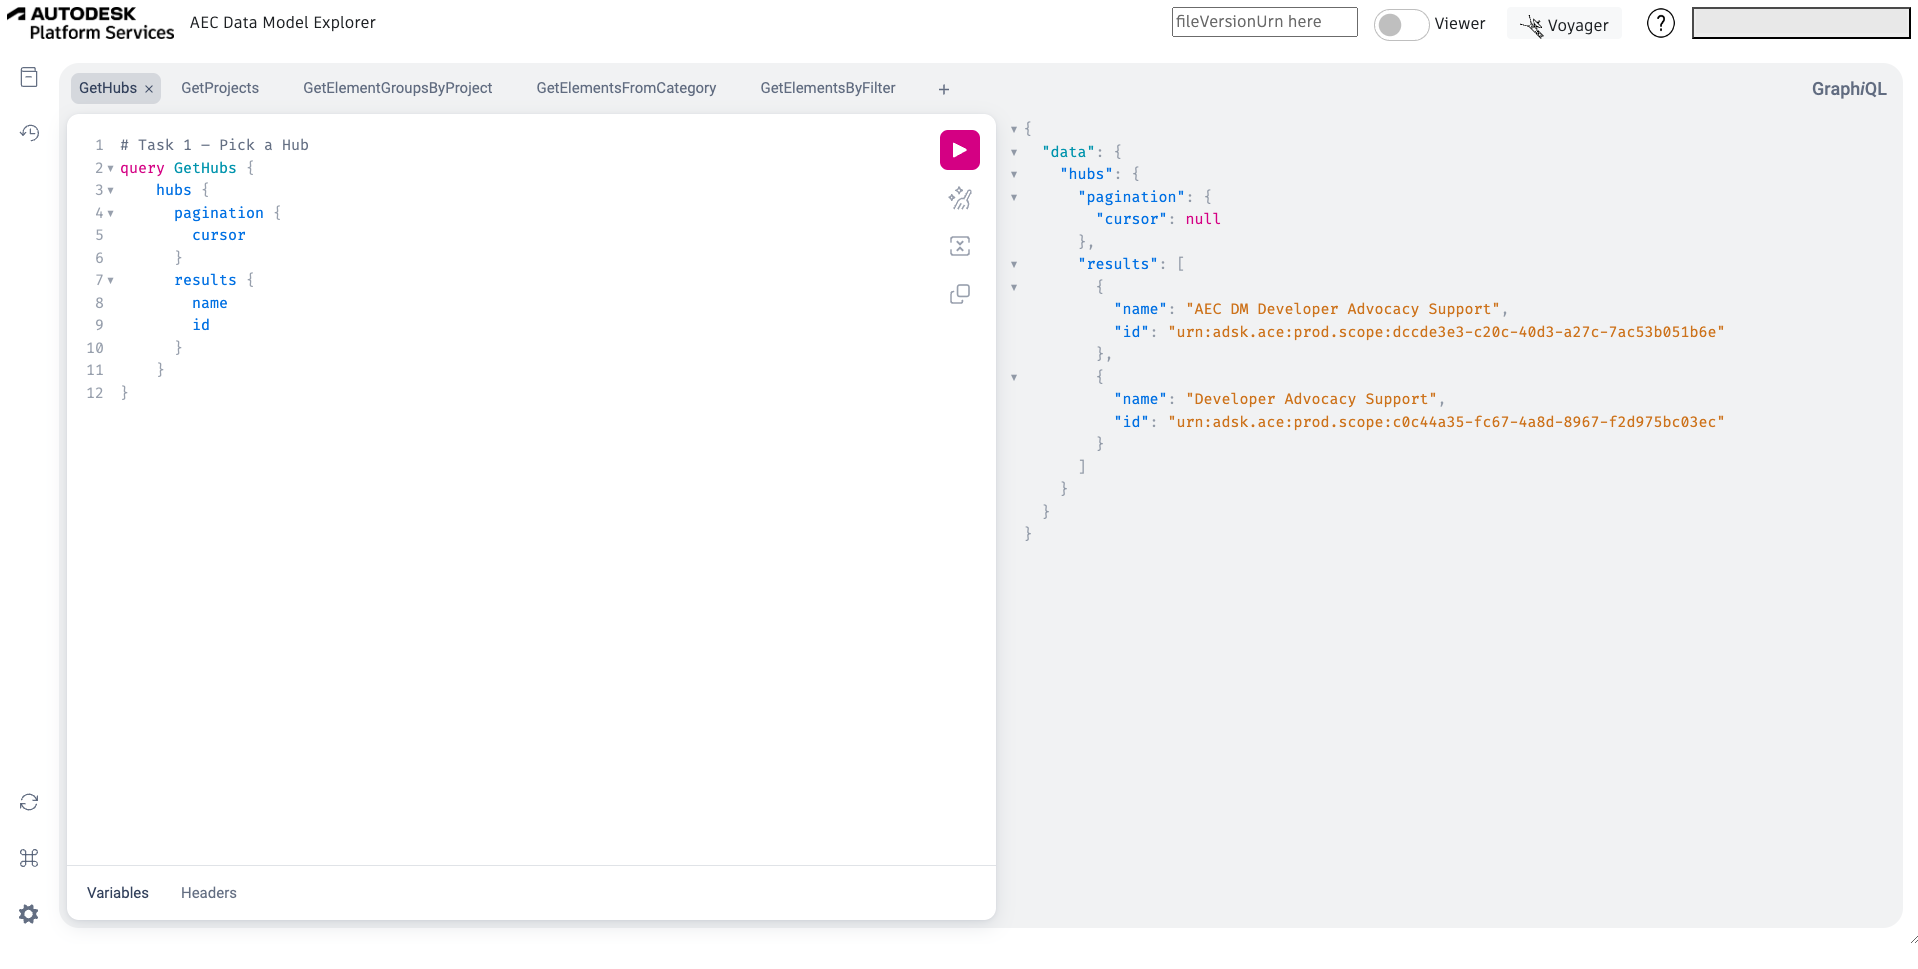Open the keyboard shortcuts dialog
The height and width of the screenshot is (969, 1918).
[x=29, y=858]
